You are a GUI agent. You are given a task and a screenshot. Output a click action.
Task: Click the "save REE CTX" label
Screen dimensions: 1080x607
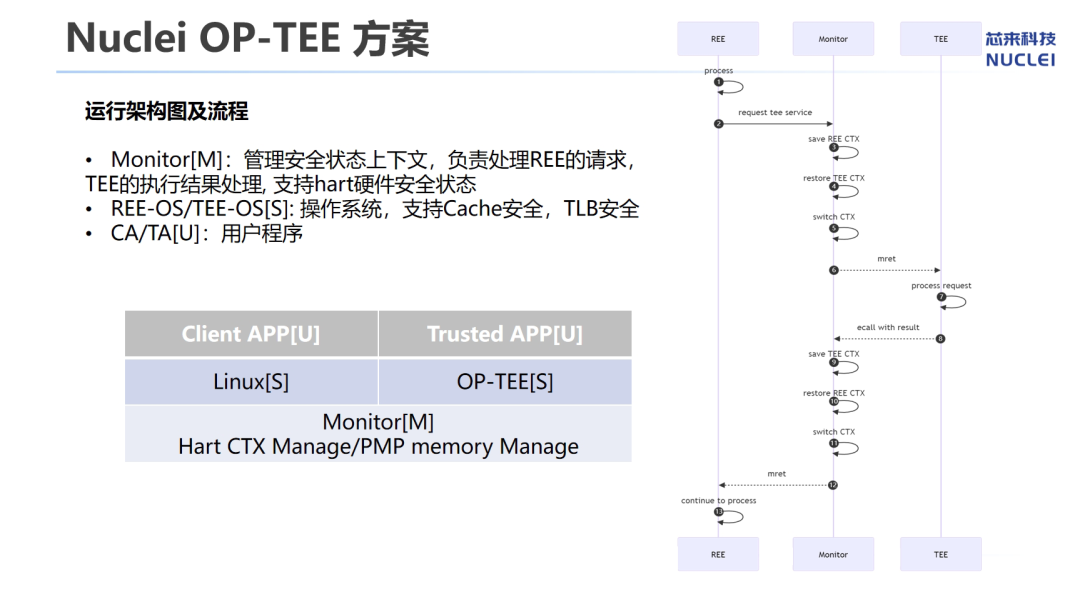833,138
